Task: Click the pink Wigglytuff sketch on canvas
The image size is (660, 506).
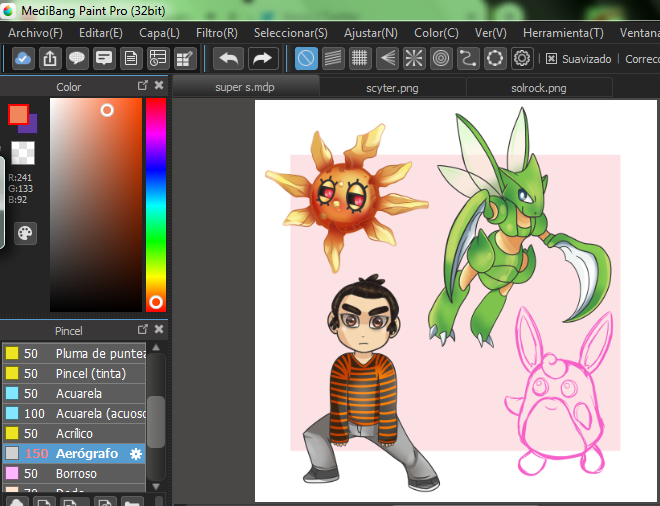Action: coord(560,391)
